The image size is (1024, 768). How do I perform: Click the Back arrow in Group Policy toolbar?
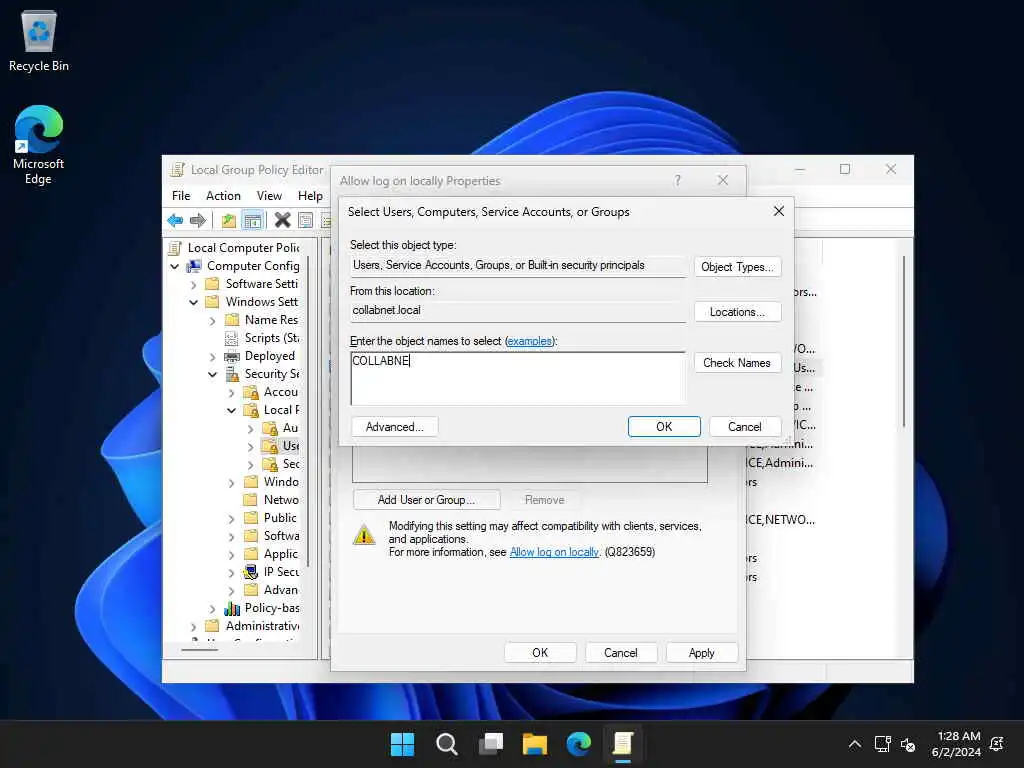point(175,220)
